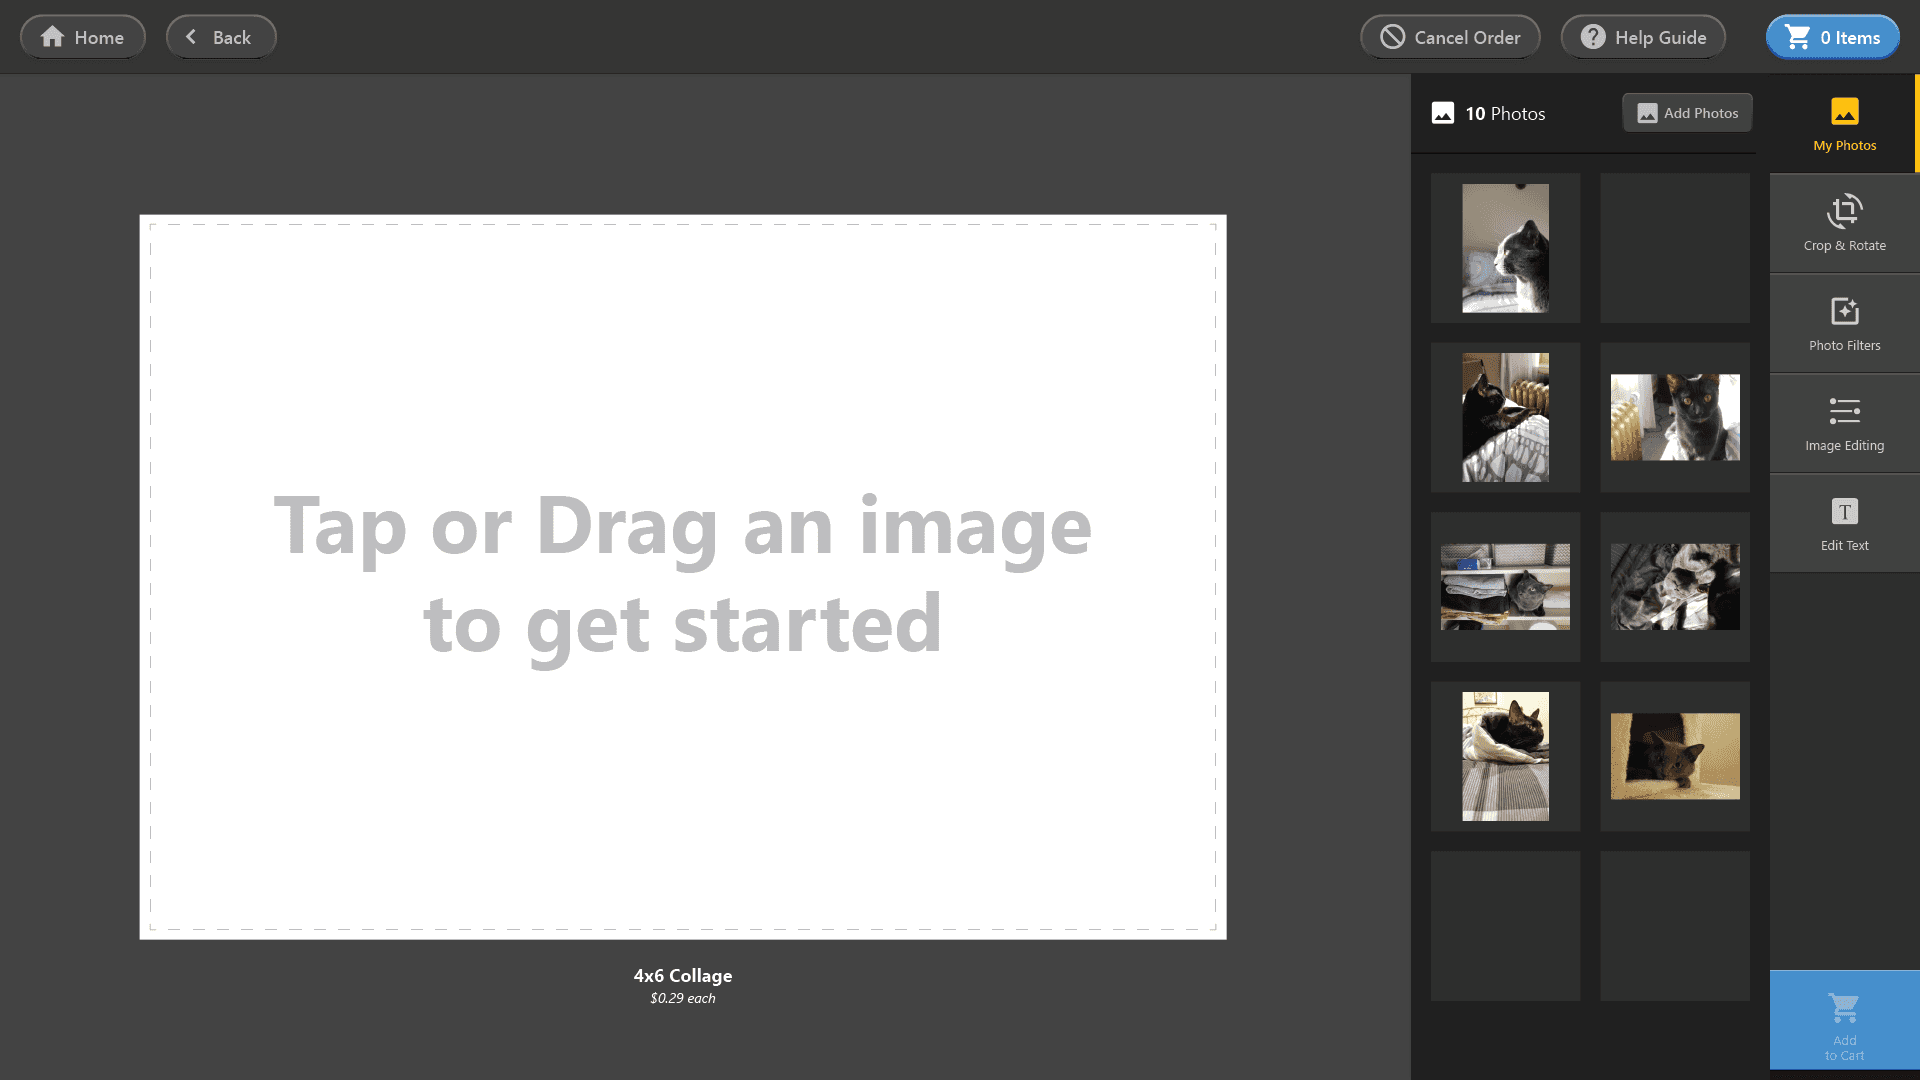Open the Image Editing sliders panel
The width and height of the screenshot is (1920, 1080).
[x=1844, y=423]
